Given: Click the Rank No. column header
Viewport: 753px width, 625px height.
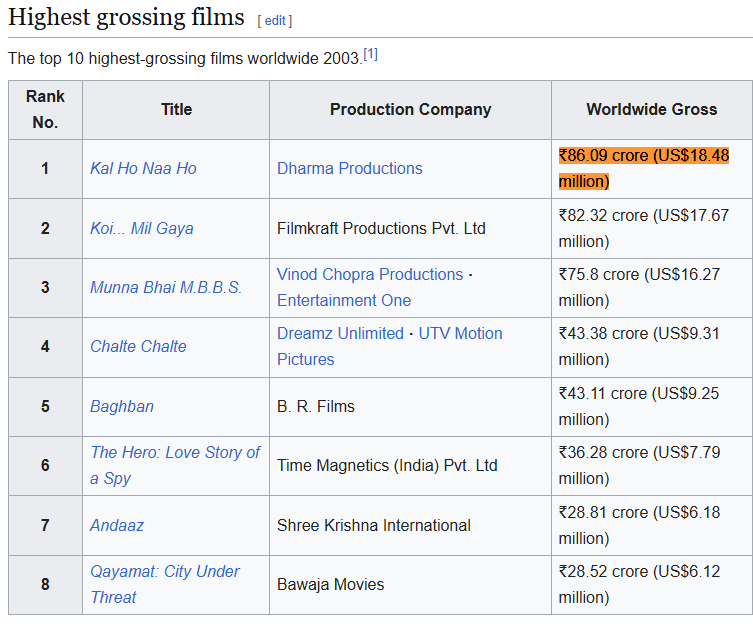Looking at the screenshot, I should [x=45, y=110].
